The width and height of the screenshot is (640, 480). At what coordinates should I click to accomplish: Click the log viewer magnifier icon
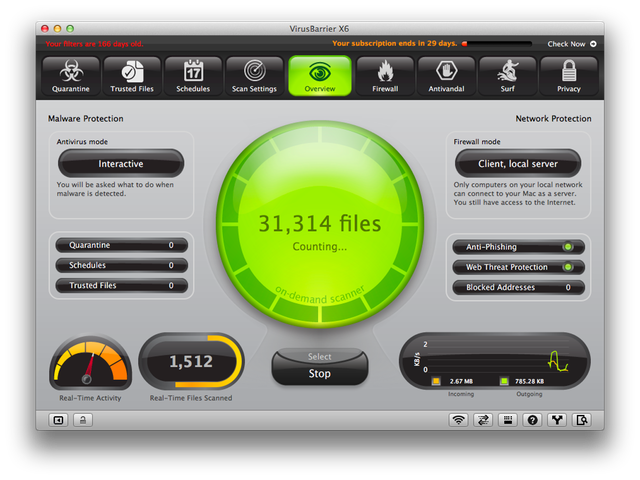[x=582, y=420]
